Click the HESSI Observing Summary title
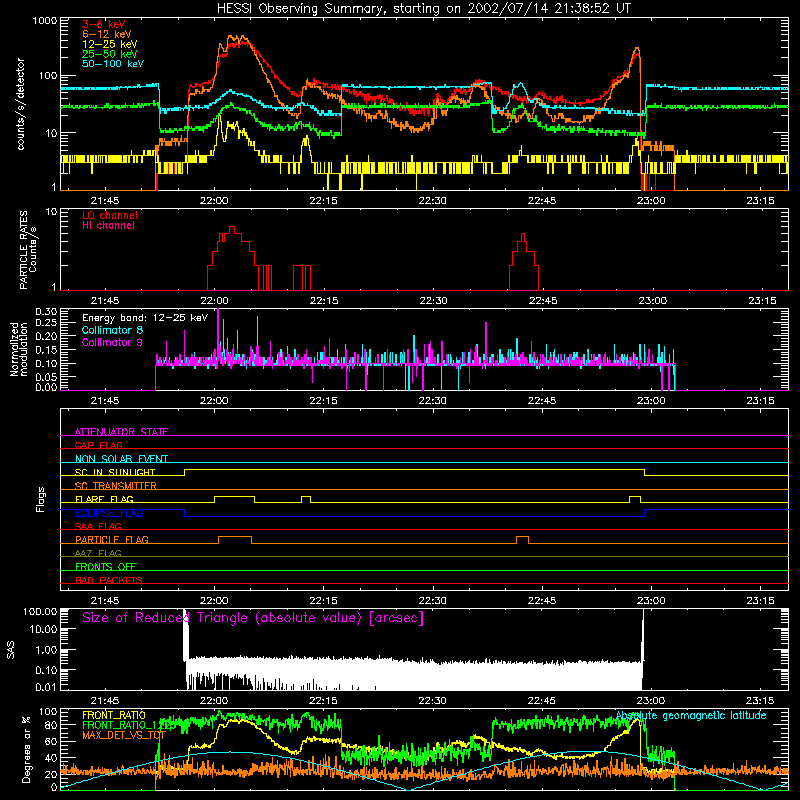Viewport: 800px width, 800px height. [x=423, y=8]
